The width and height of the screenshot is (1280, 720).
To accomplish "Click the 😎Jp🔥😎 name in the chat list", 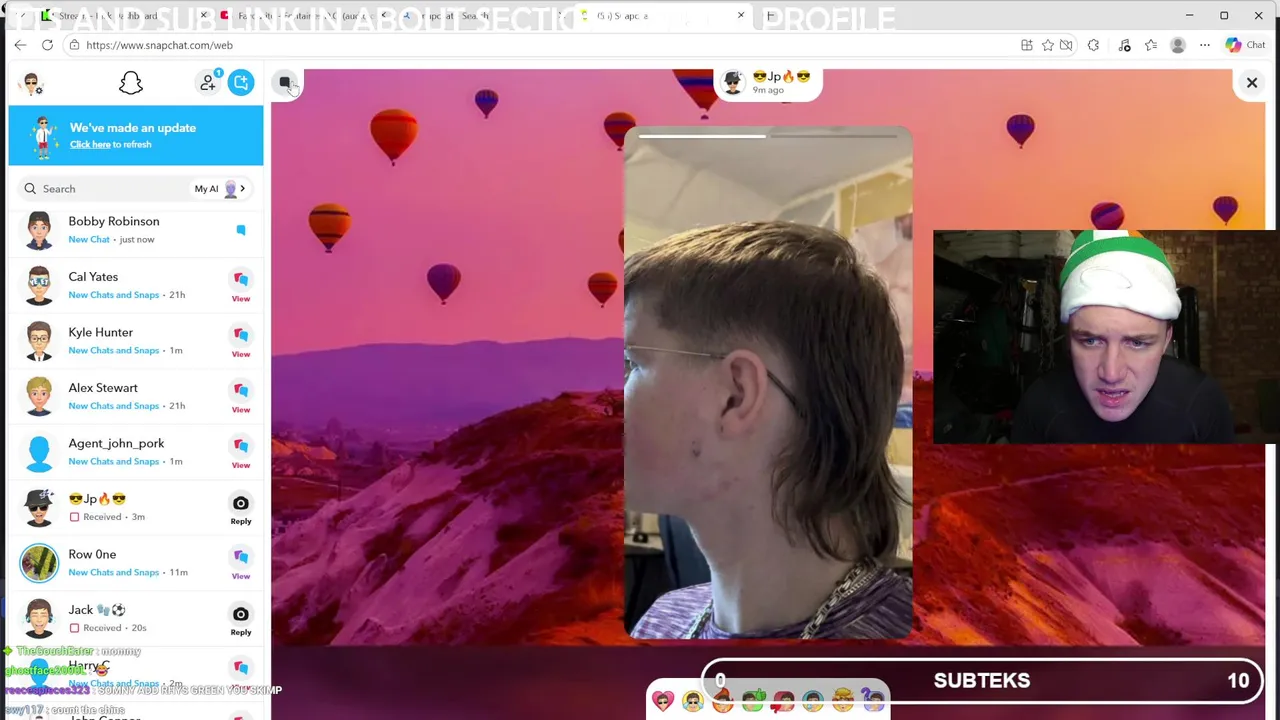I will 97,499.
